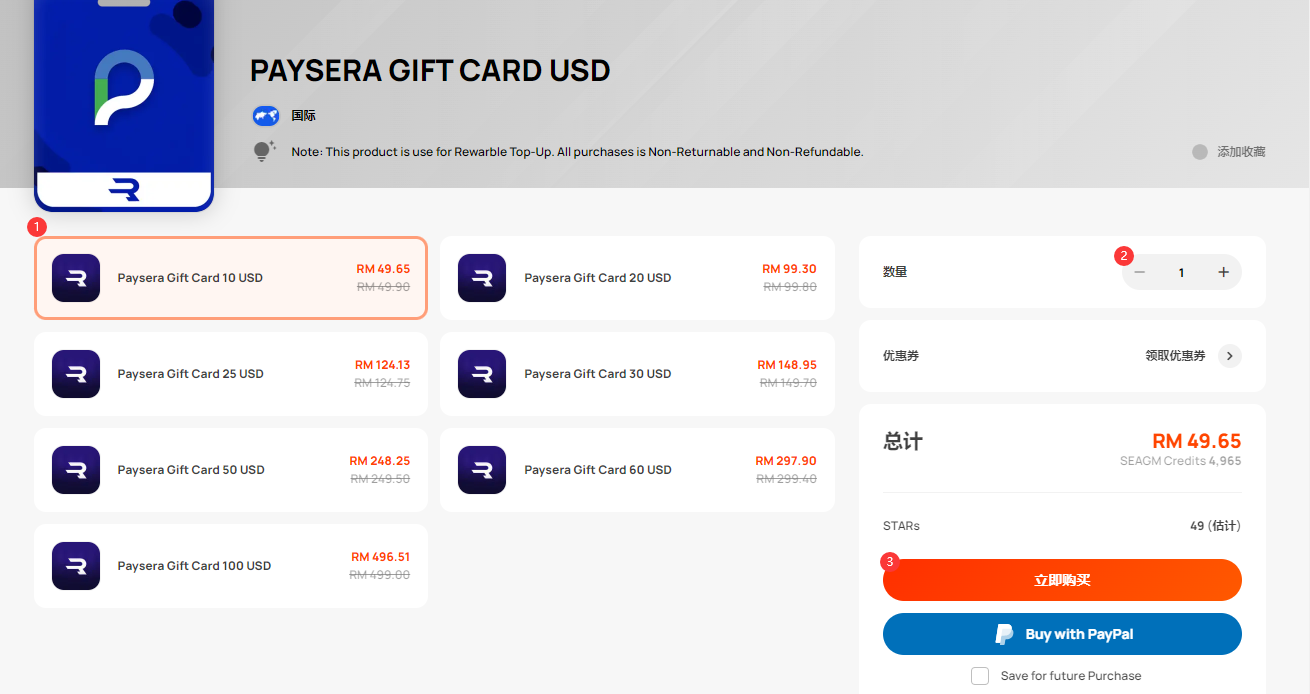
Task: Click icon of Paysera Gift Card 30 USD
Action: 482,374
